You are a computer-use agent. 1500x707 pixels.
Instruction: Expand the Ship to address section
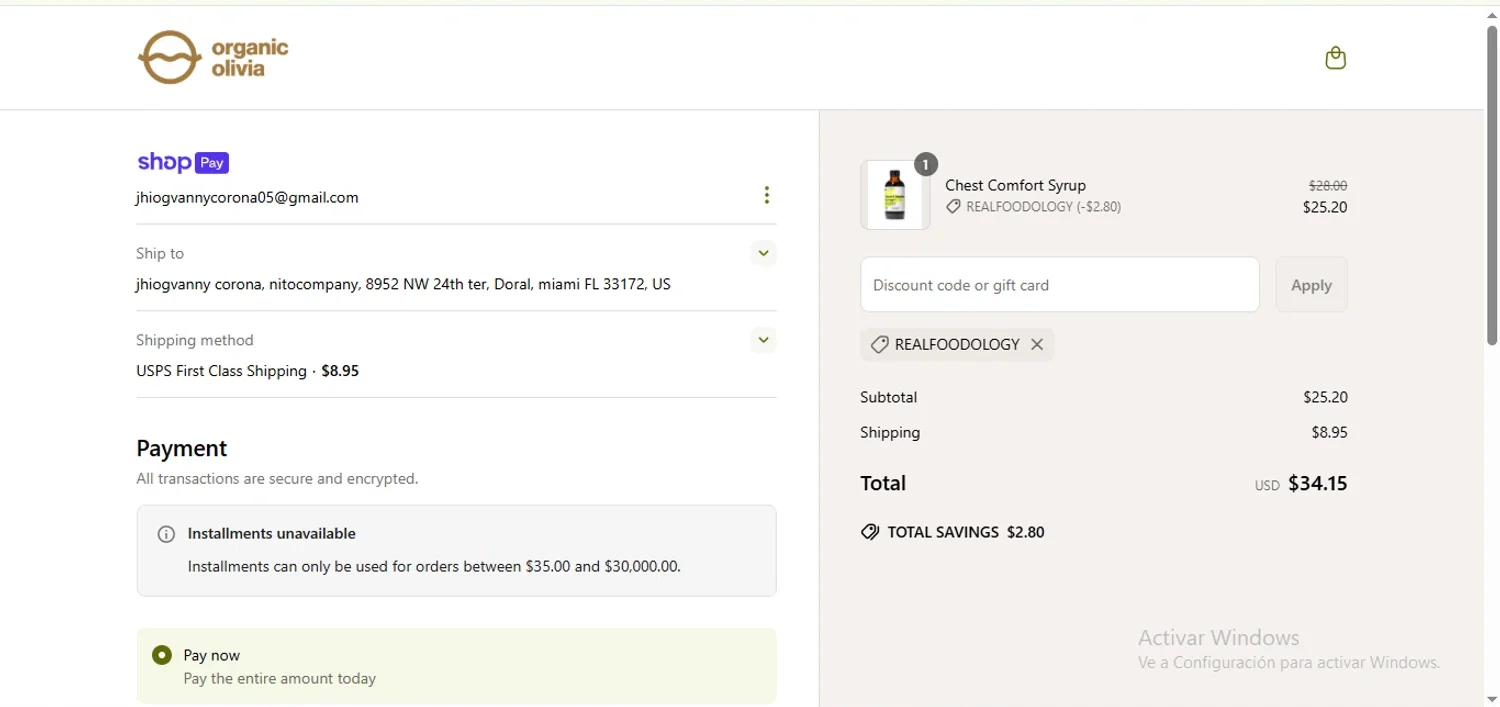pyautogui.click(x=763, y=253)
